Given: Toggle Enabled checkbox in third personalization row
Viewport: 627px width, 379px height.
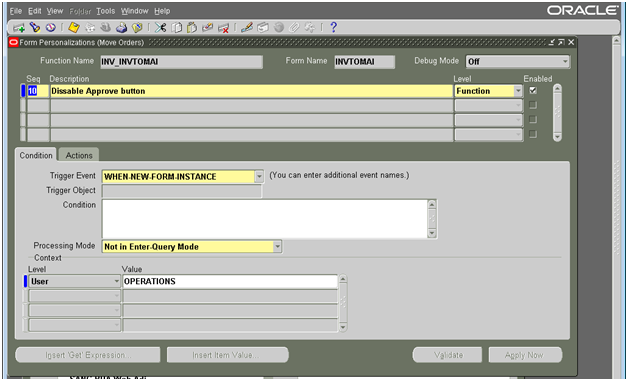Looking at the screenshot, I should (x=533, y=120).
